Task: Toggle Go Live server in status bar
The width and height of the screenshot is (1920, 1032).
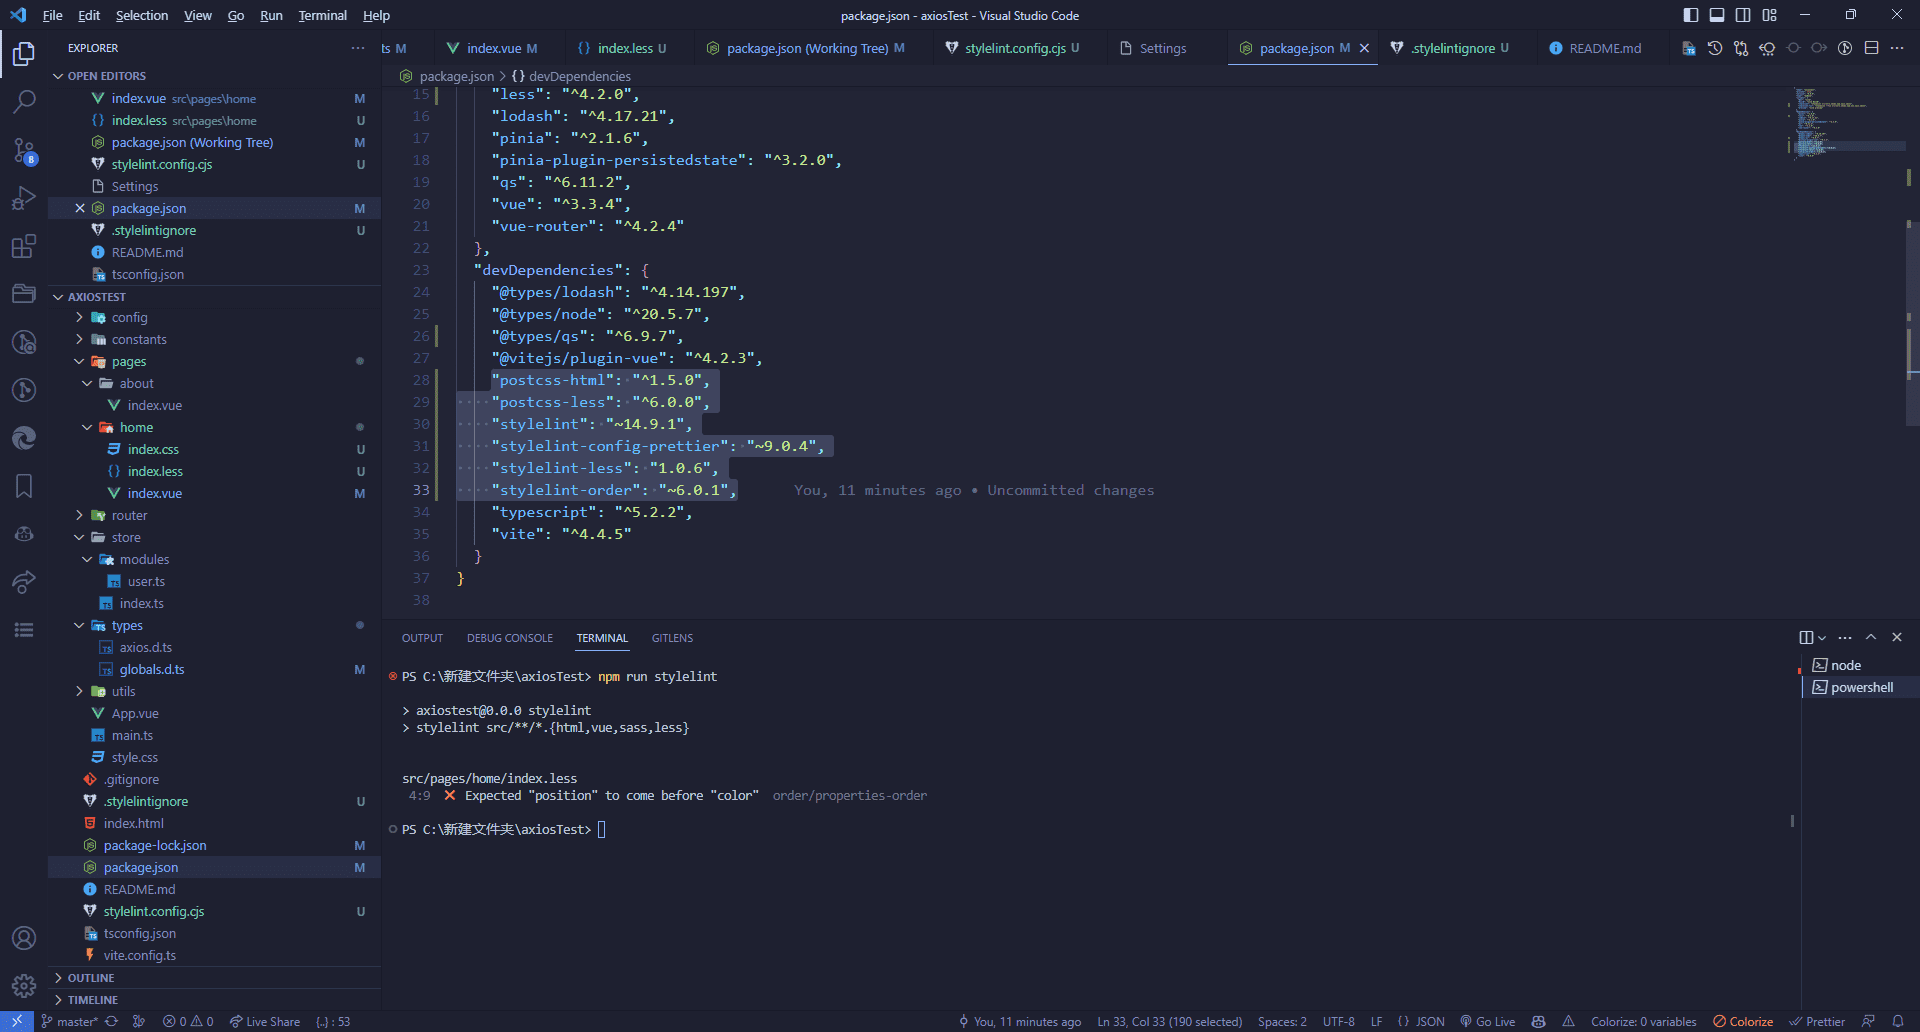Action: (x=1488, y=1021)
